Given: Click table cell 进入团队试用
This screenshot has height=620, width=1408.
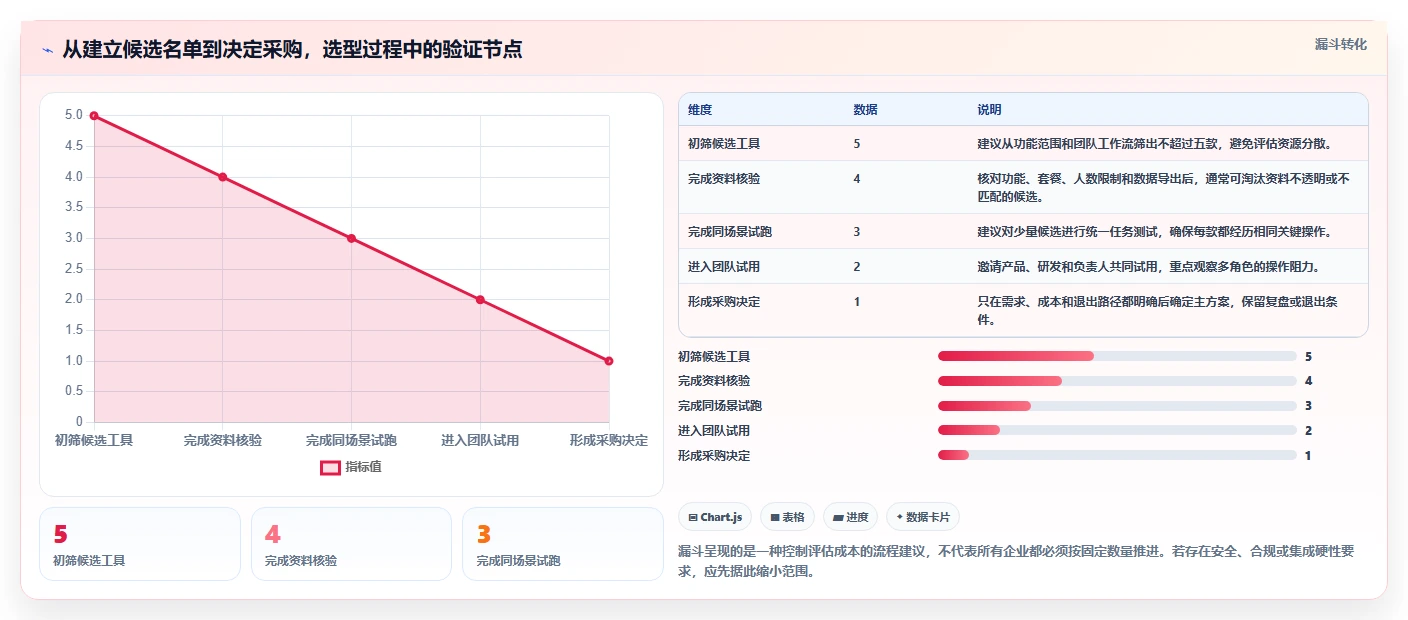Looking at the screenshot, I should pyautogui.click(x=724, y=267).
